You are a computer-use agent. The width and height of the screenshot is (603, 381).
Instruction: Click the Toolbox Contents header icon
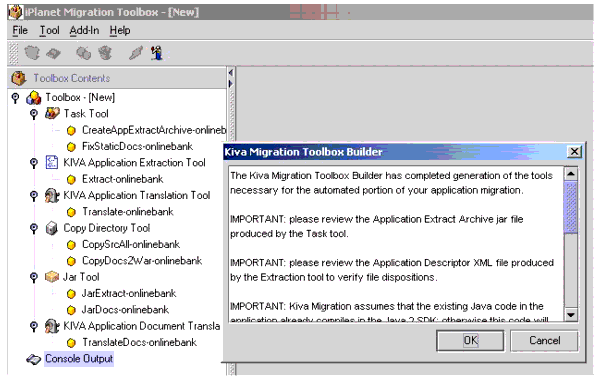[18, 78]
